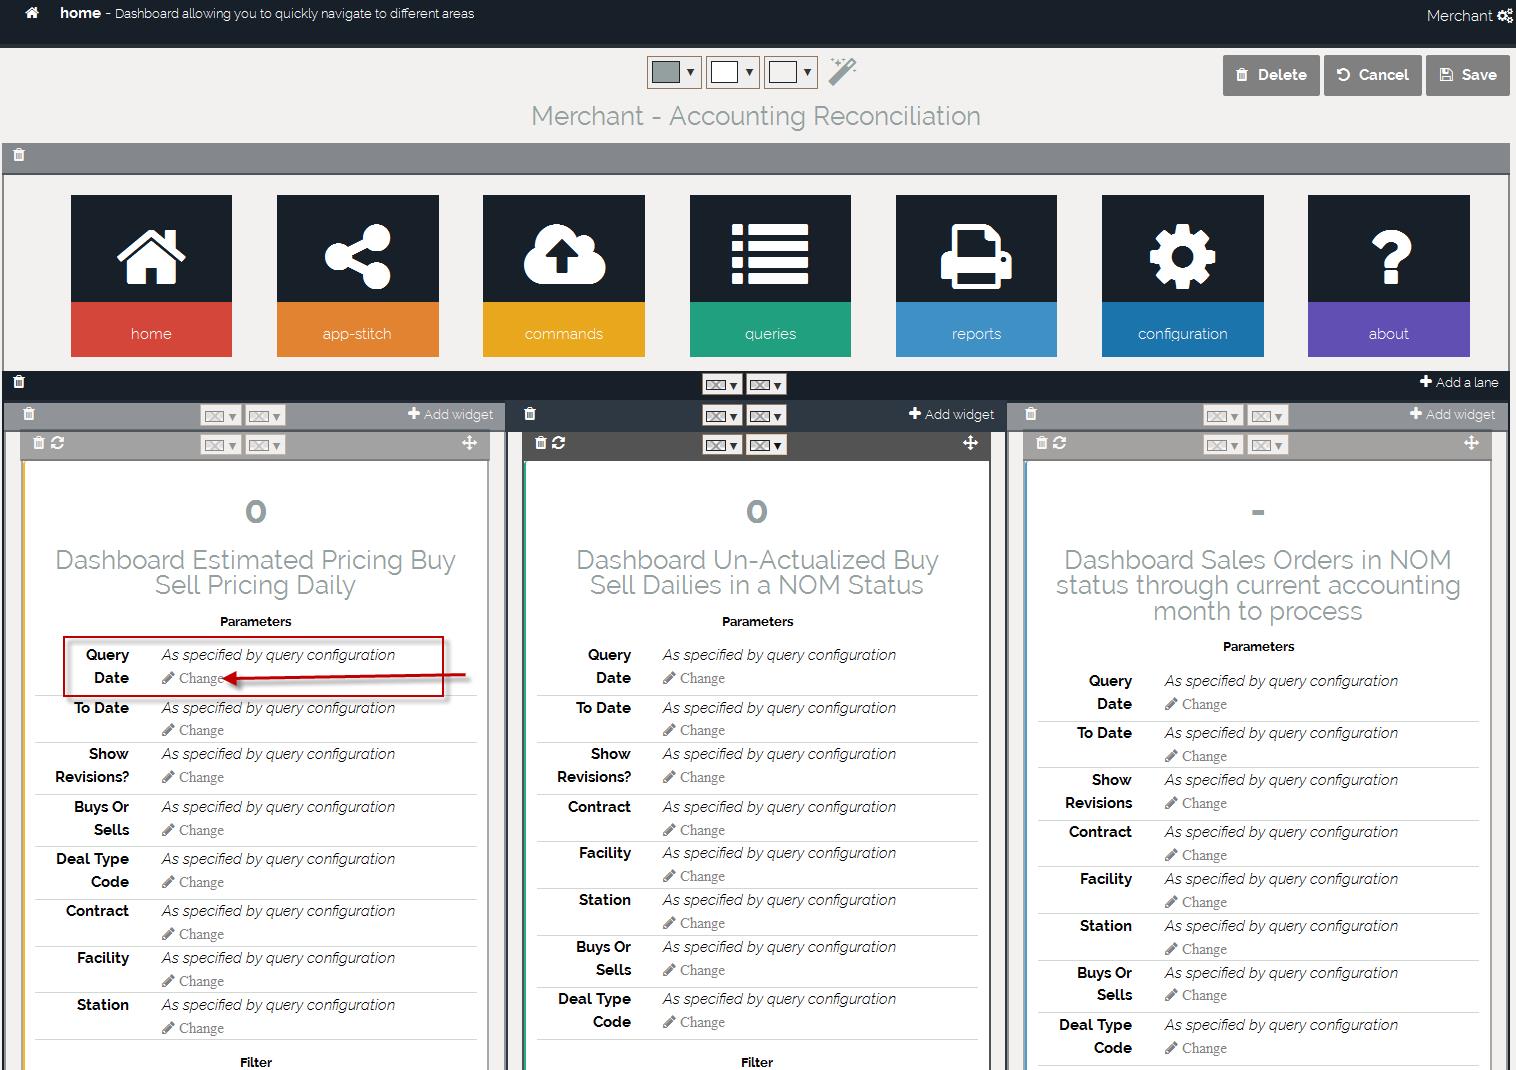Click the Save button
Viewport: 1516px width, 1070px height.
coord(1467,75)
